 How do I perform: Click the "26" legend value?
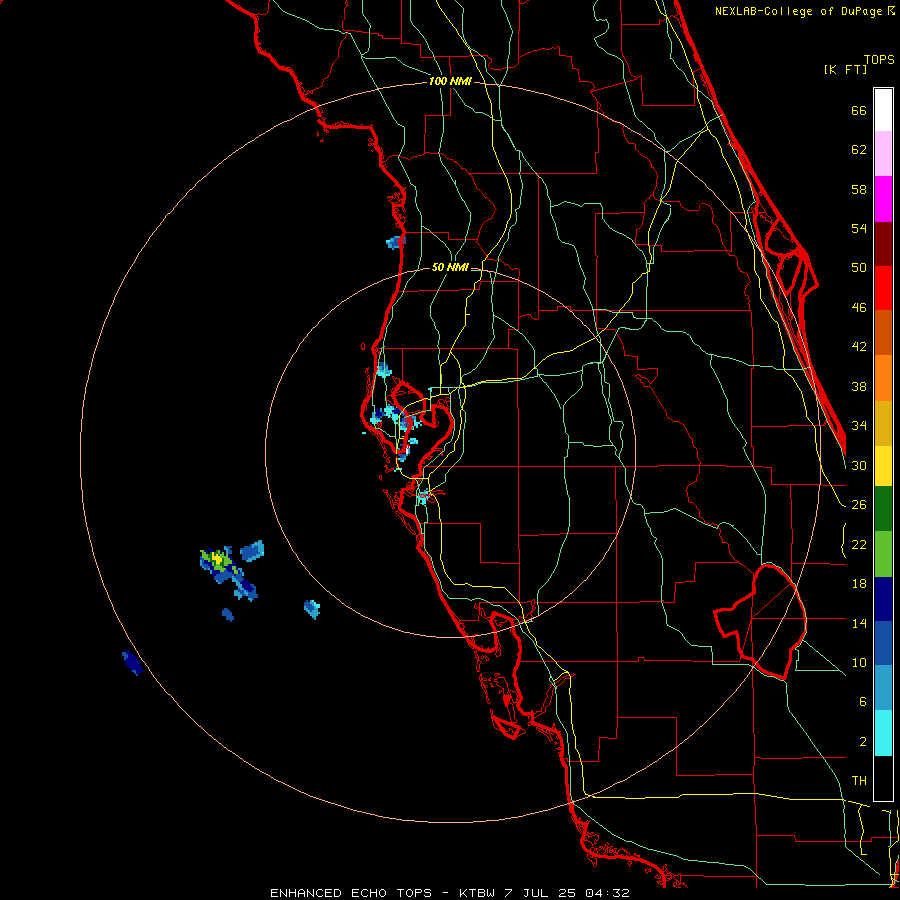point(859,505)
